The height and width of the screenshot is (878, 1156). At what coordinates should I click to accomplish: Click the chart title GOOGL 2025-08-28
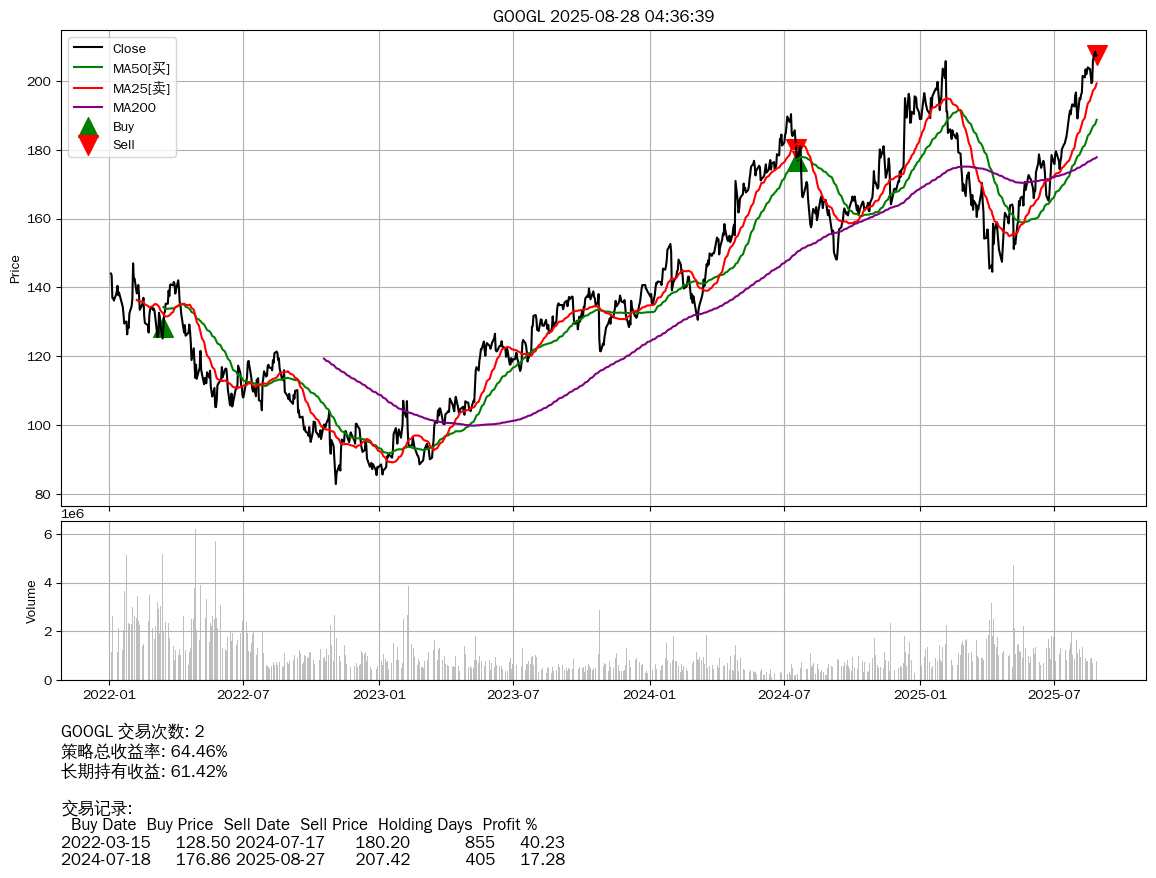[x=603, y=16]
